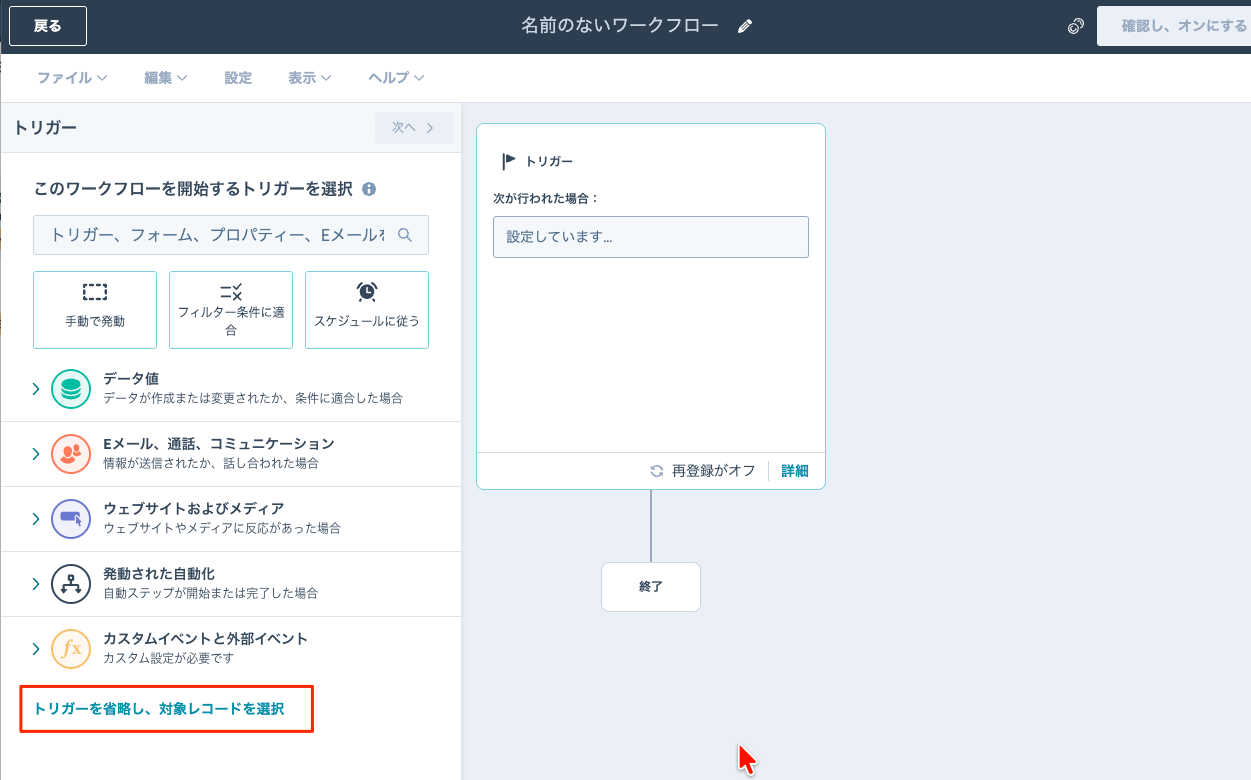Viewport: 1251px width, 780px height.
Task: Select the スケジュールに従う trigger card
Action: tap(367, 310)
